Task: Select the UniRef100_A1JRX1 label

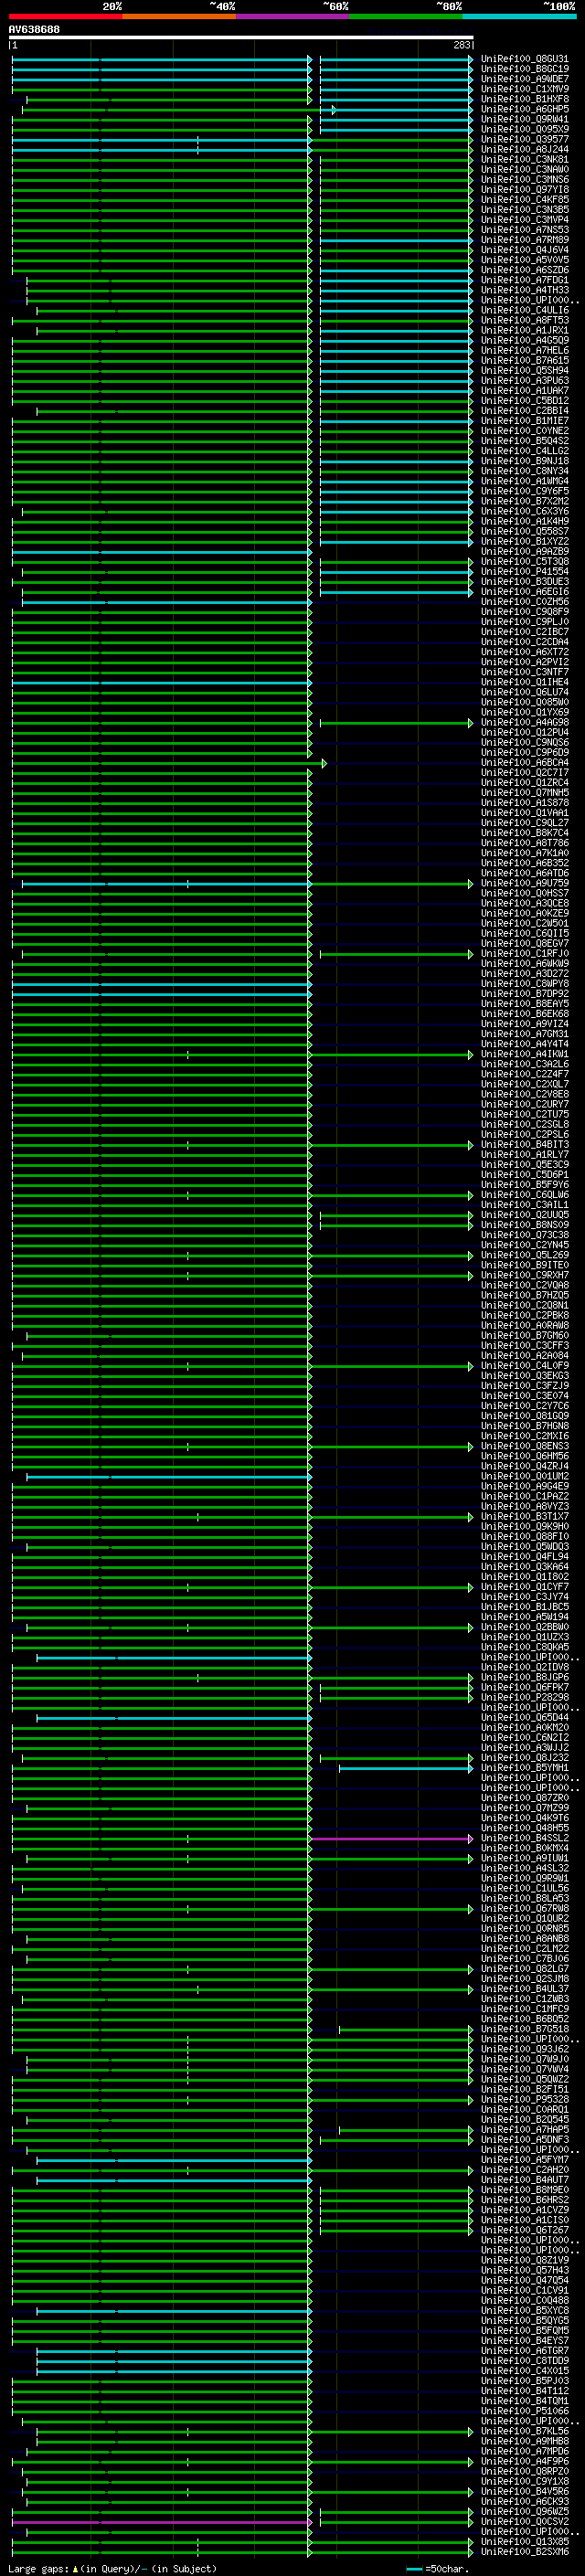Action: (x=524, y=330)
